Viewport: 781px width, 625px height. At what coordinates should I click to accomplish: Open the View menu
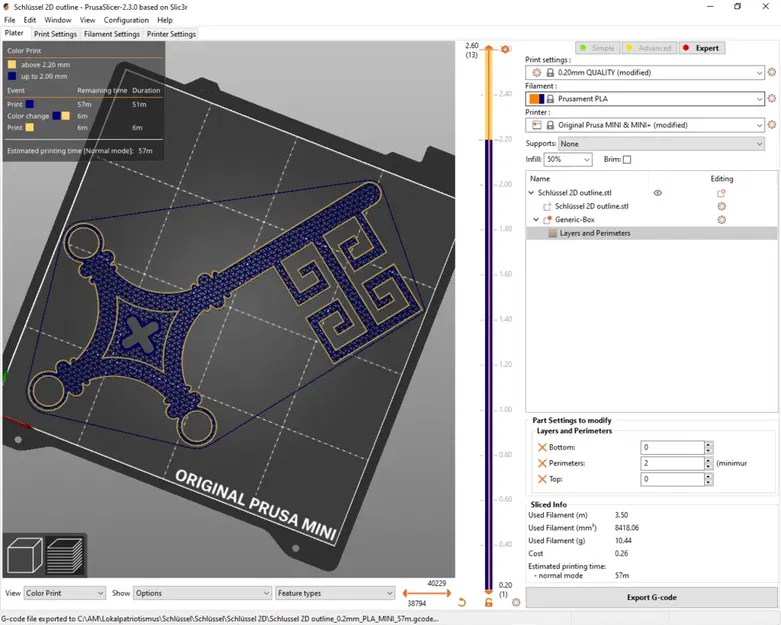click(87, 20)
